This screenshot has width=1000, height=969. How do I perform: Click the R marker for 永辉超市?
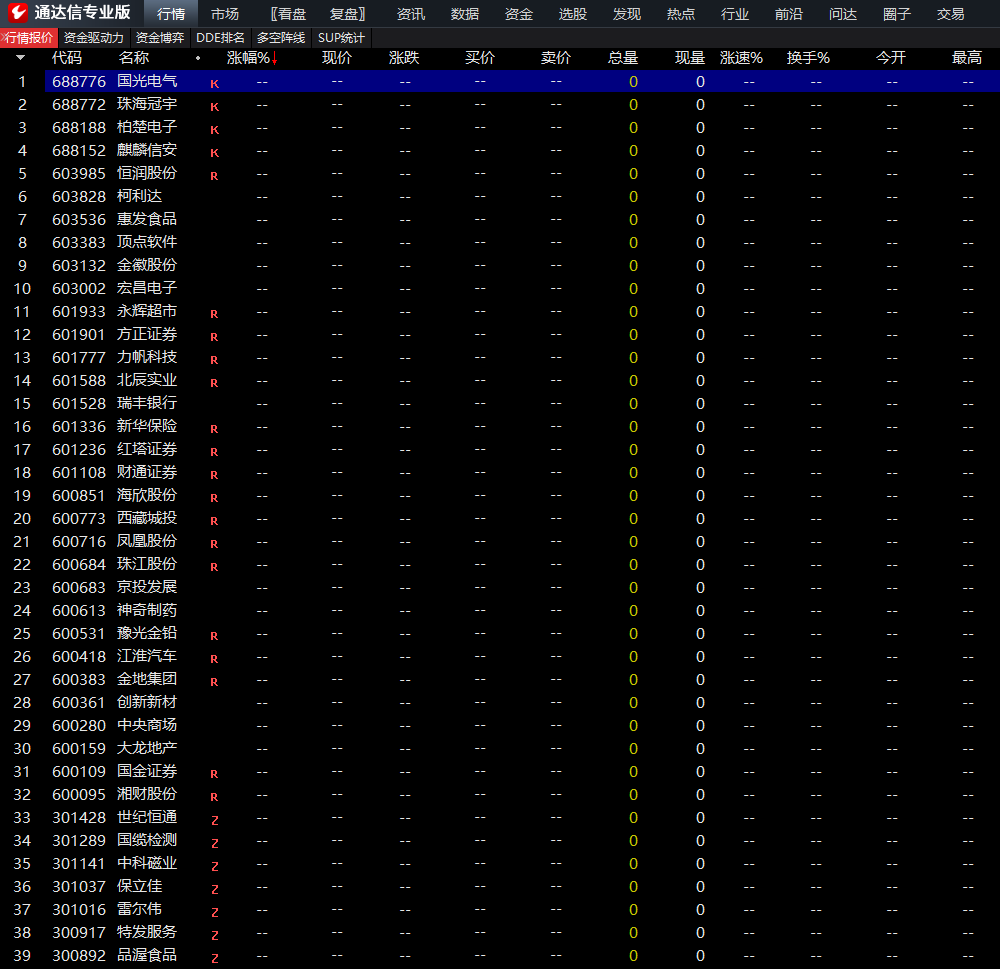tap(214, 314)
